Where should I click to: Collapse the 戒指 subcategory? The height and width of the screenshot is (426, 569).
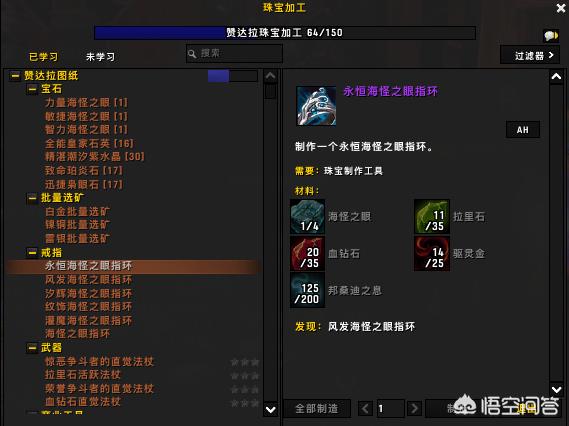(x=32, y=252)
